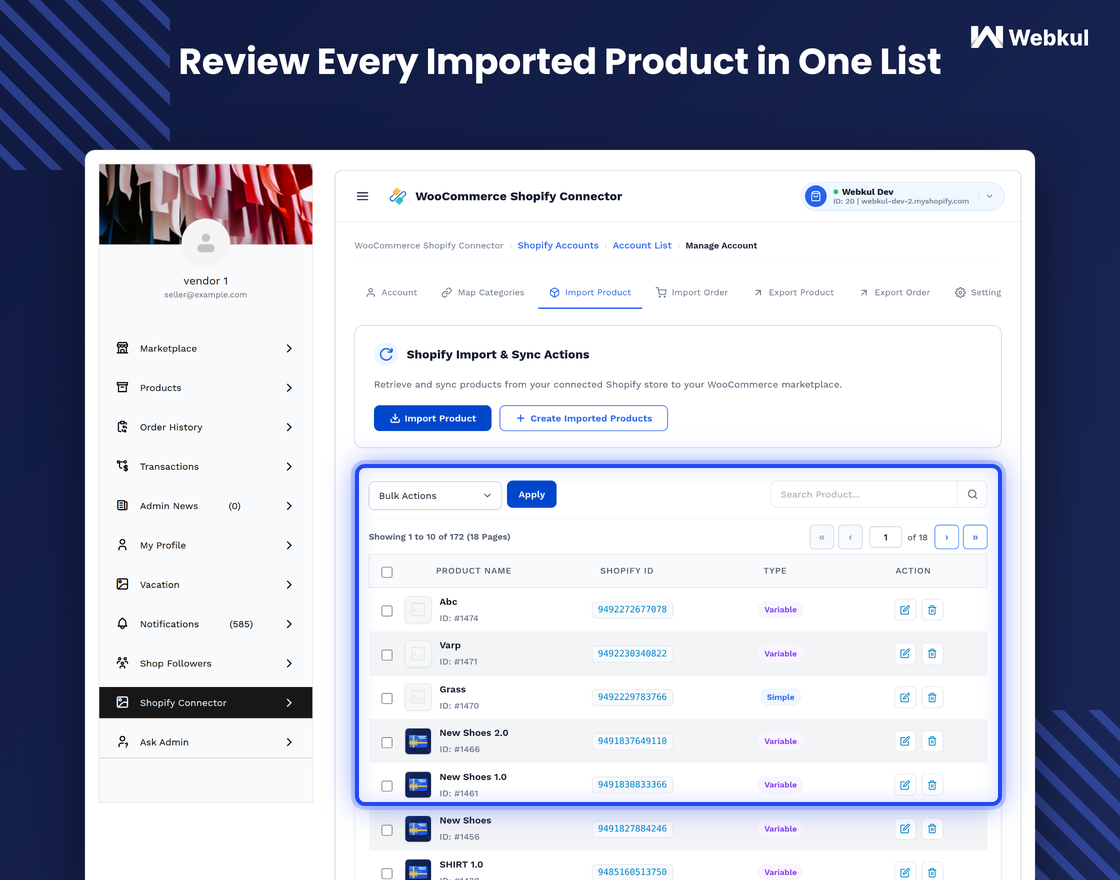Viewport: 1120px width, 880px height.
Task: Delete the Abc product
Action: [x=932, y=610]
